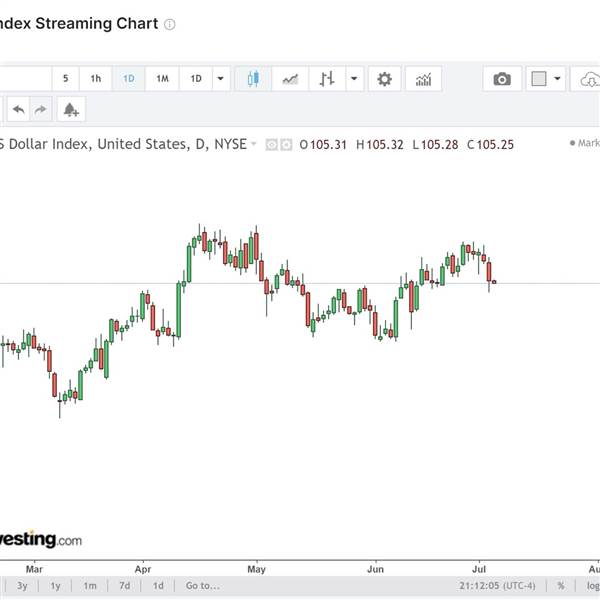Click the high value H105.32
Viewport: 600px width, 600px height.
(380, 145)
